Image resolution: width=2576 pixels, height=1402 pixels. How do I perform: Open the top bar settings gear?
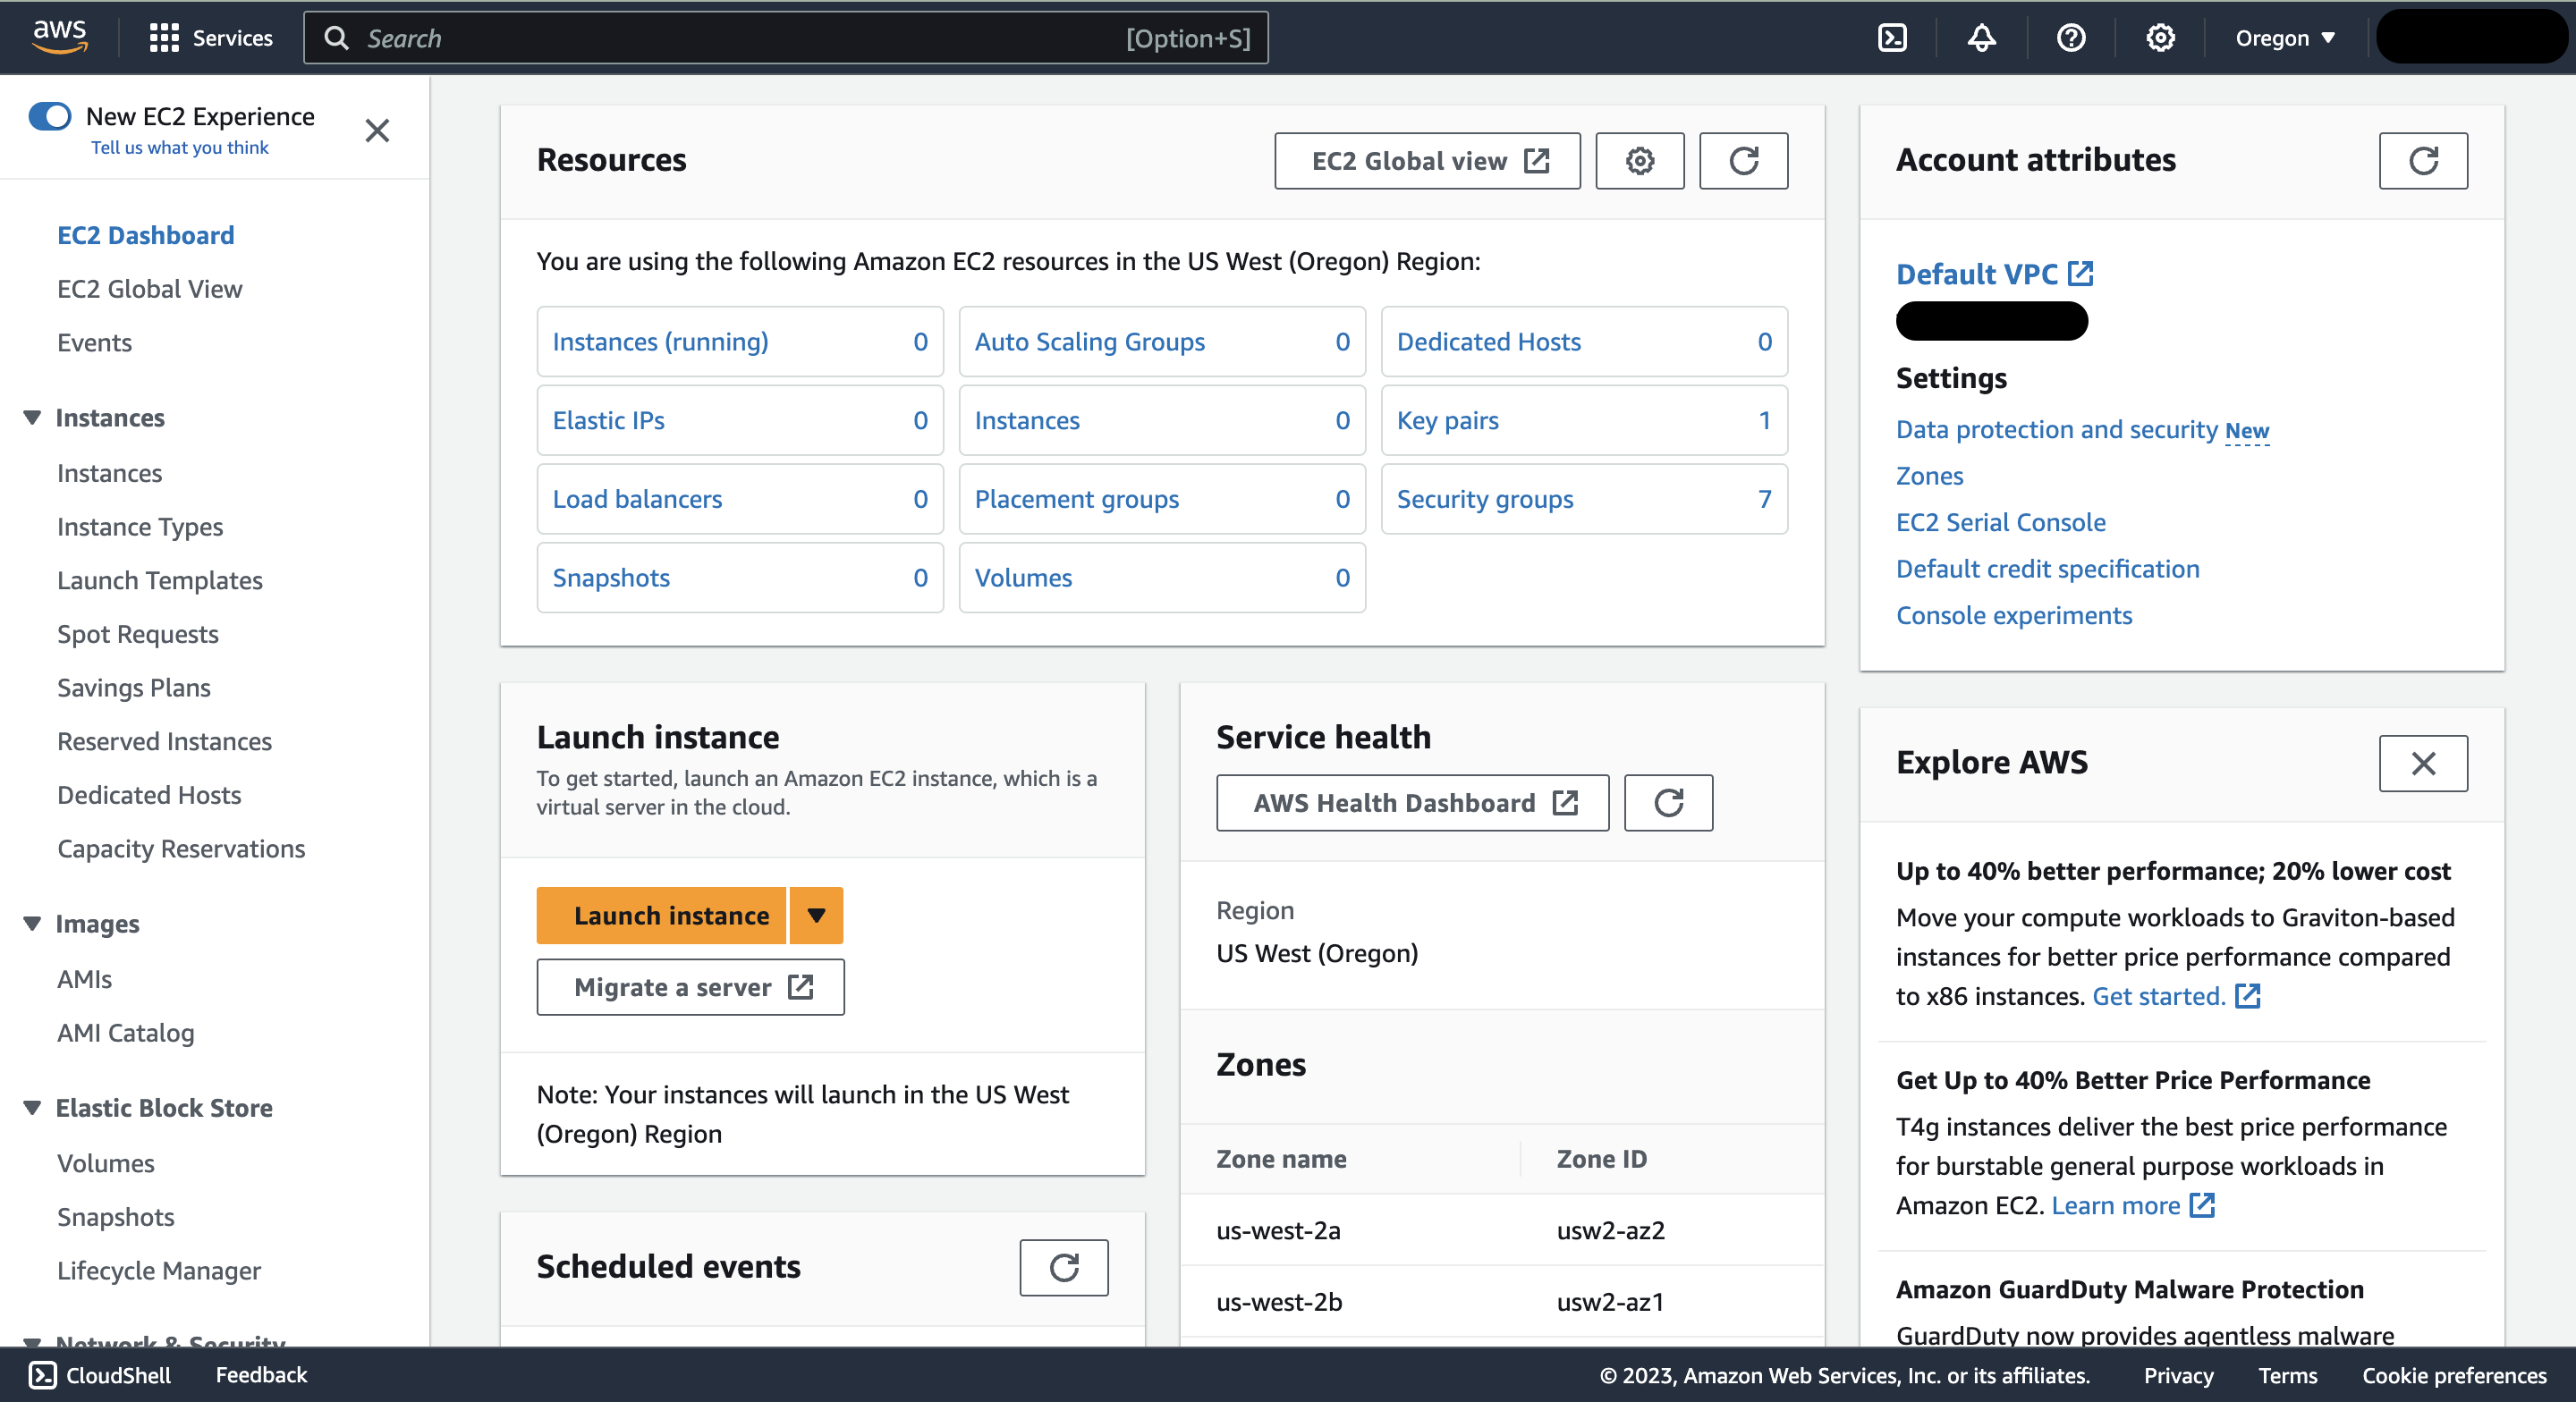click(2160, 38)
